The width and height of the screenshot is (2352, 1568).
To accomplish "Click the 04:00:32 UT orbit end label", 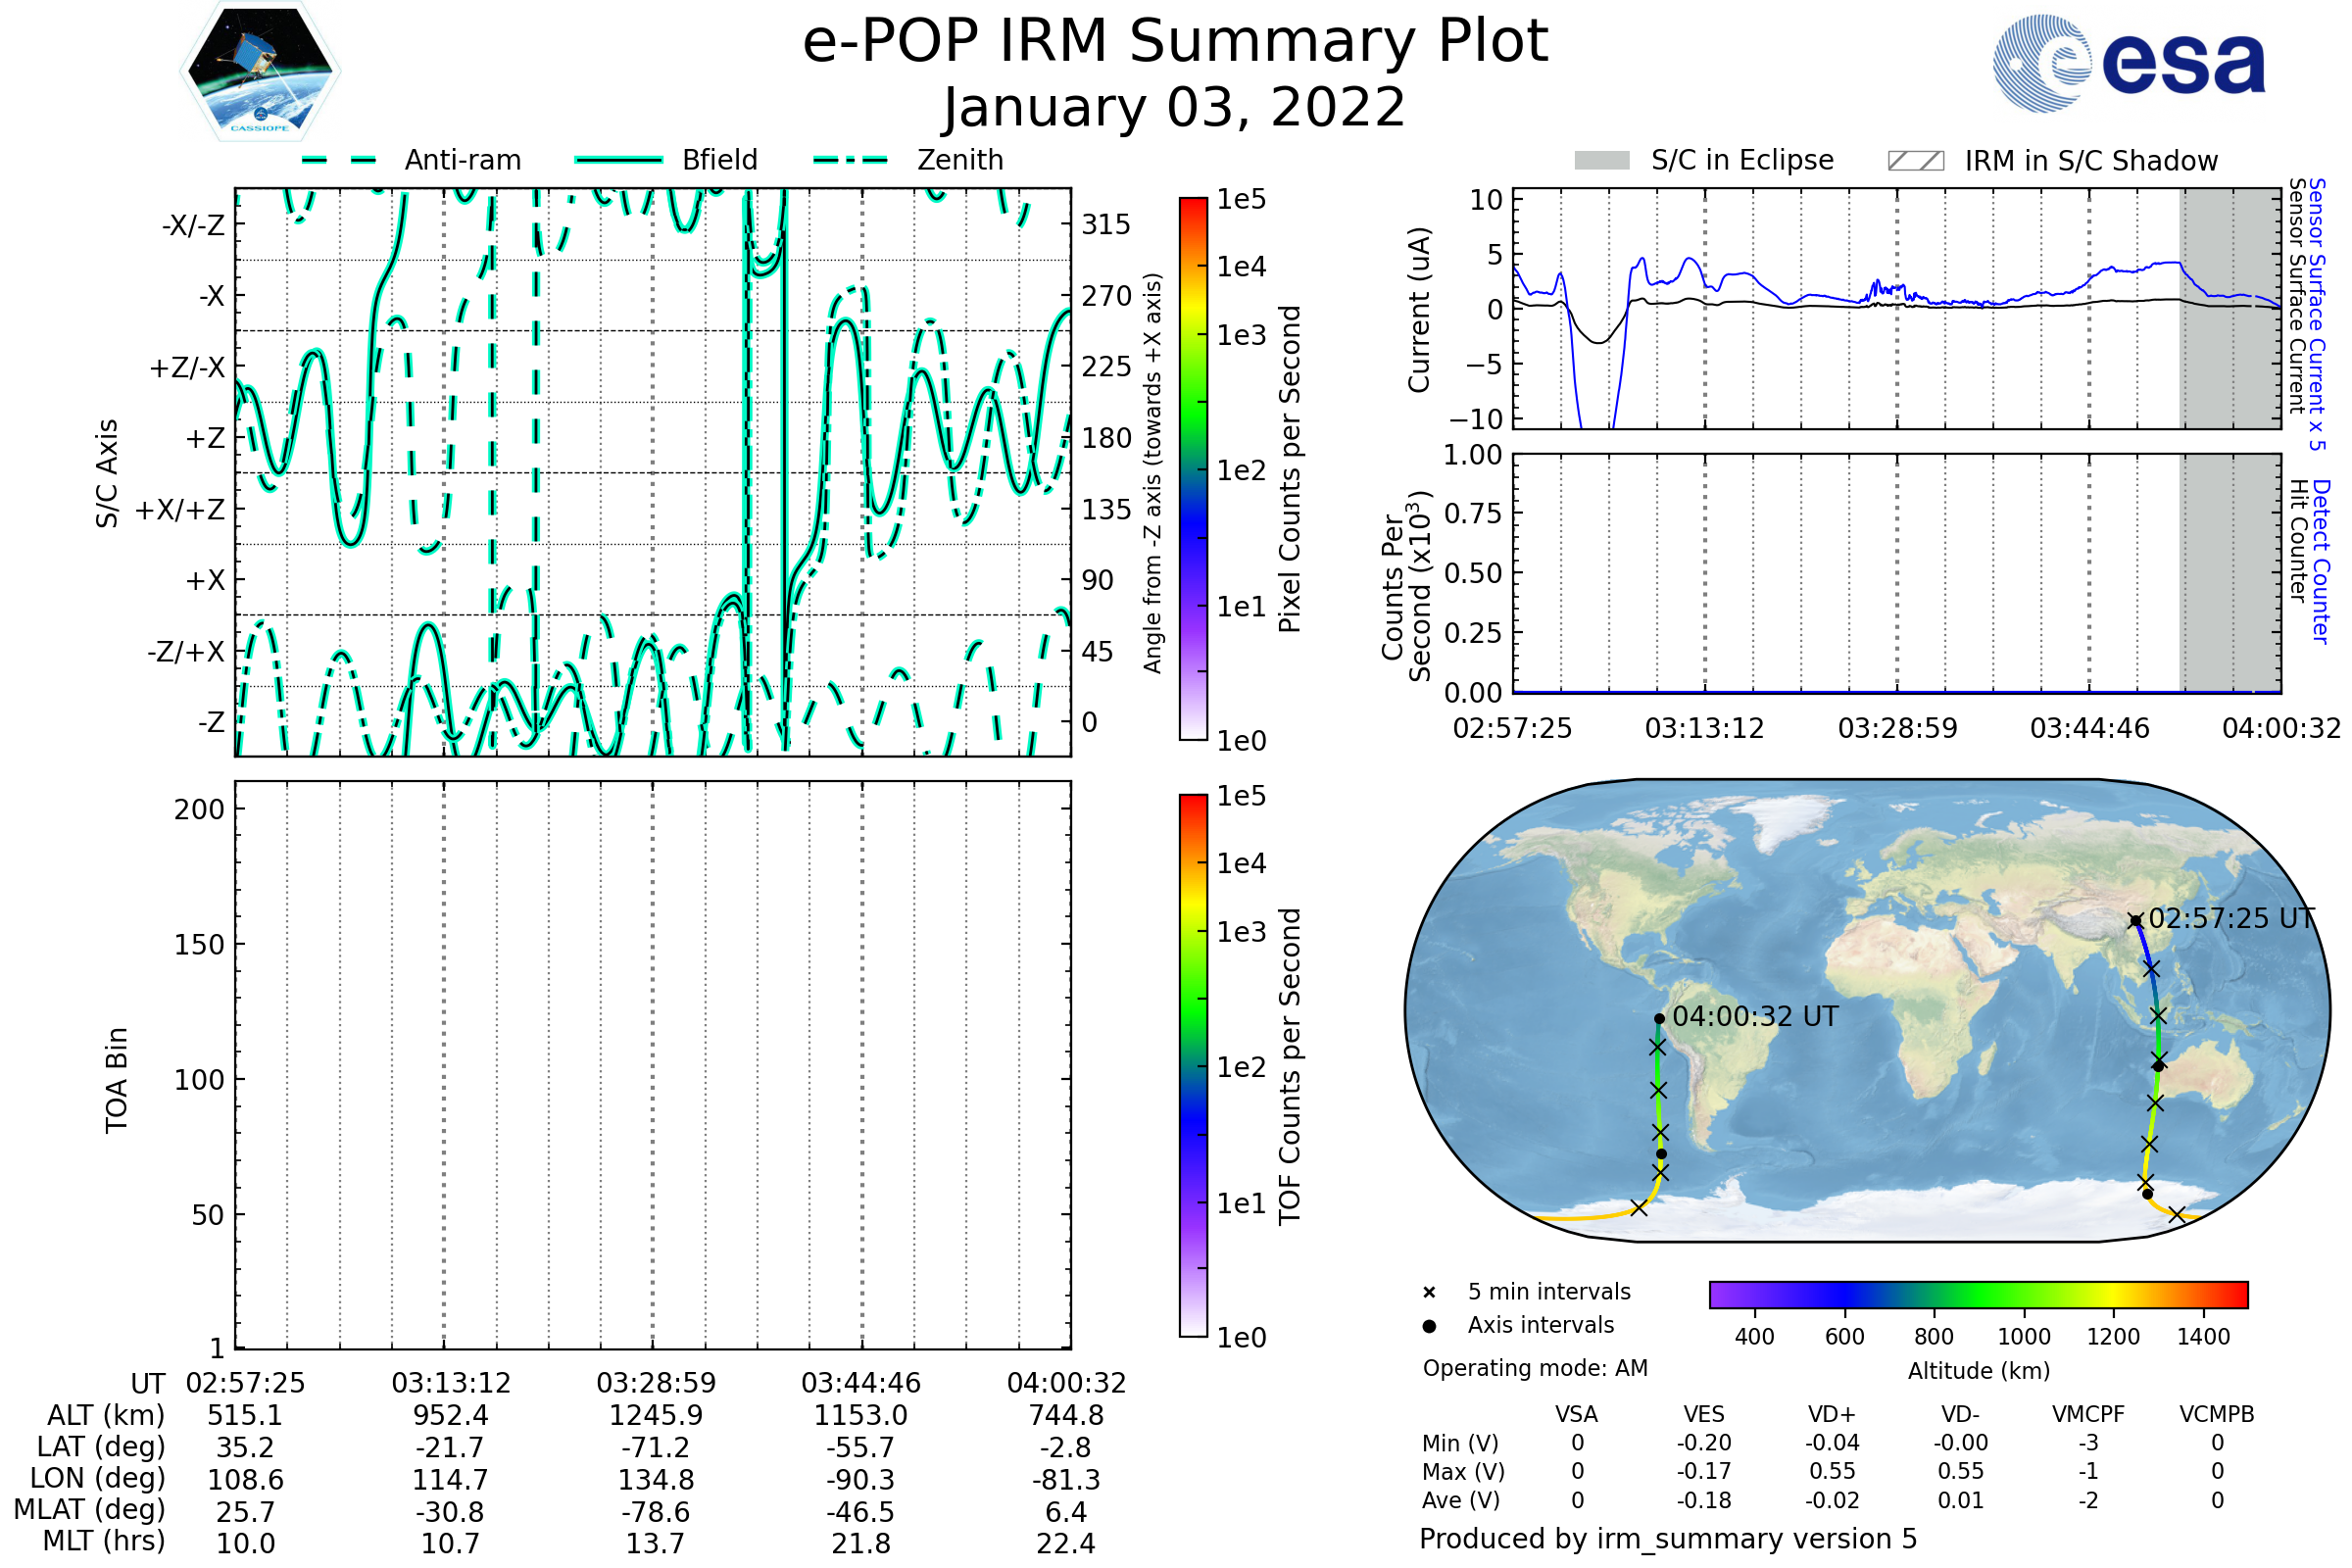I will [x=1755, y=1017].
